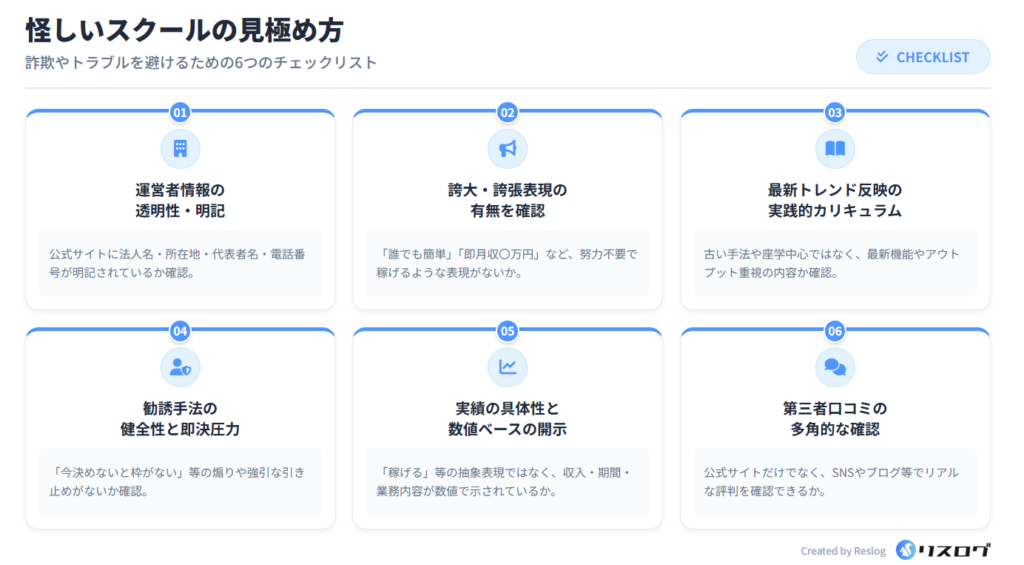The width and height of the screenshot is (1024, 565).
Task: Select the 06 number badge
Action: click(x=835, y=330)
